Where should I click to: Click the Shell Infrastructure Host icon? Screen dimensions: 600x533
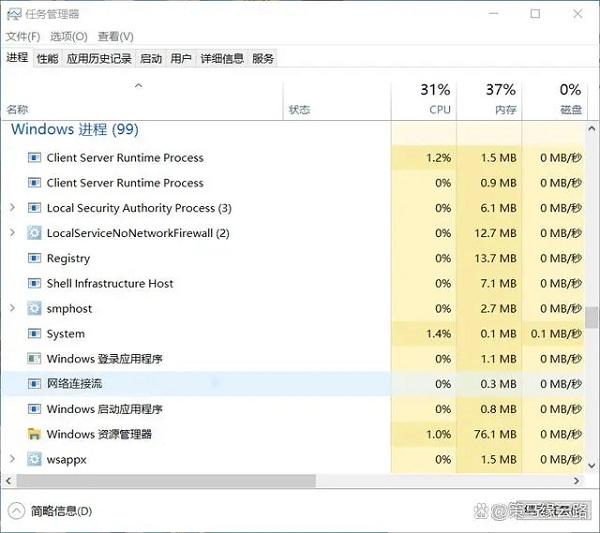[34, 284]
